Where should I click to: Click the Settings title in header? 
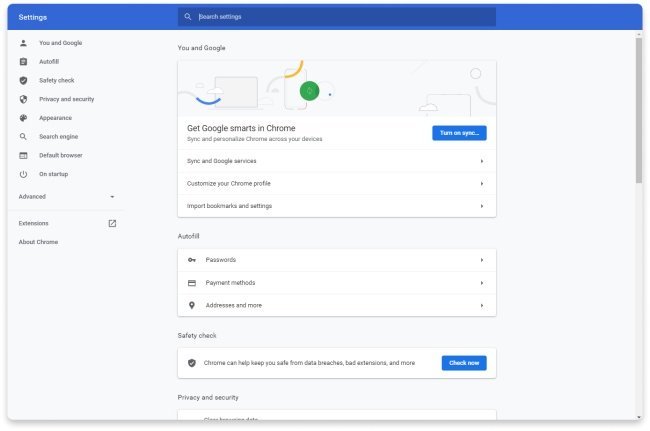pyautogui.click(x=33, y=17)
